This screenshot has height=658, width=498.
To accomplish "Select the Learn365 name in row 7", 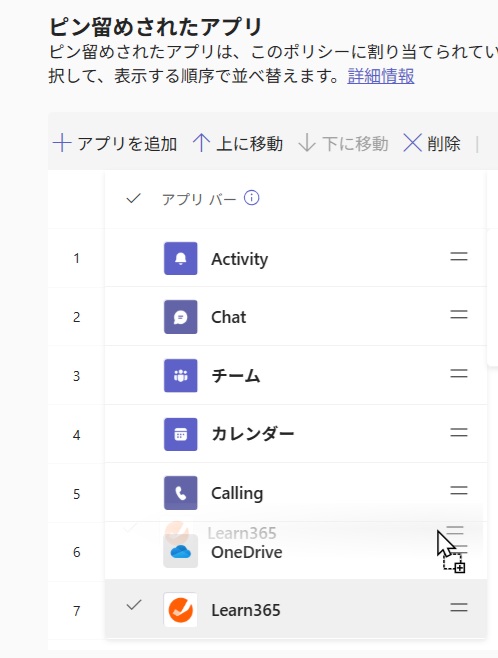I will pyautogui.click(x=246, y=610).
